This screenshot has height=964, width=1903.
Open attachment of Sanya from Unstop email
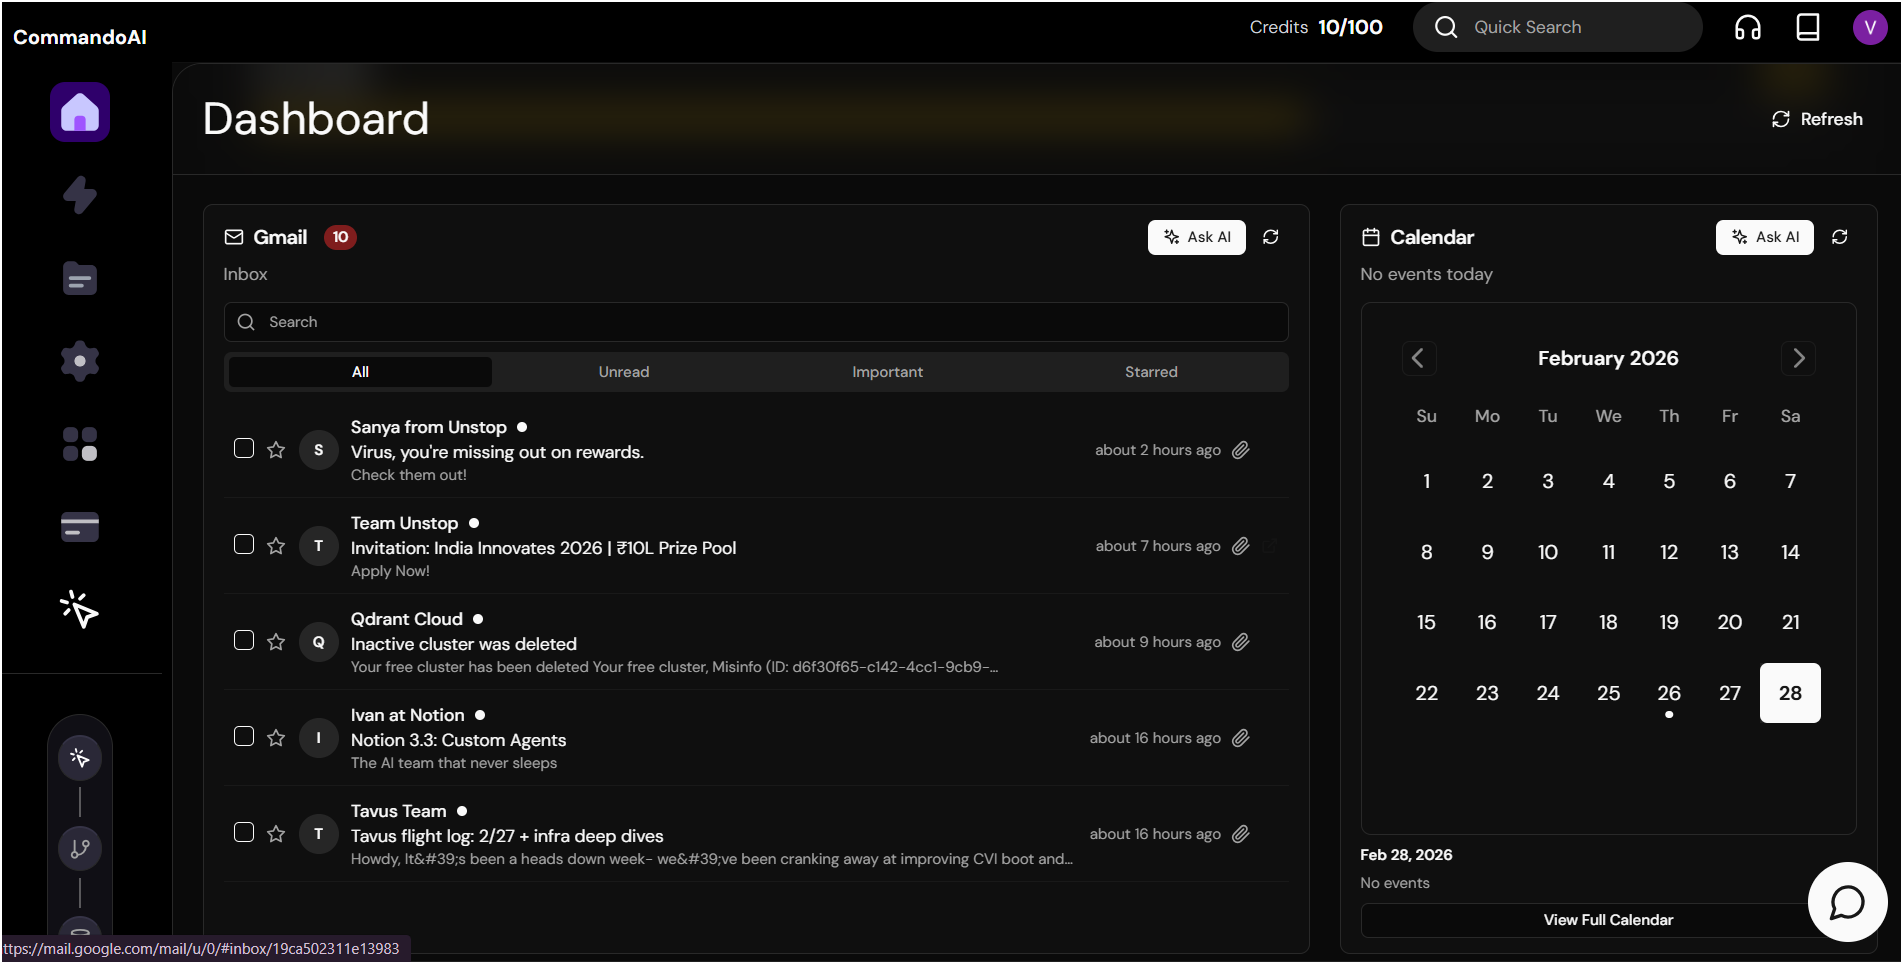1241,450
